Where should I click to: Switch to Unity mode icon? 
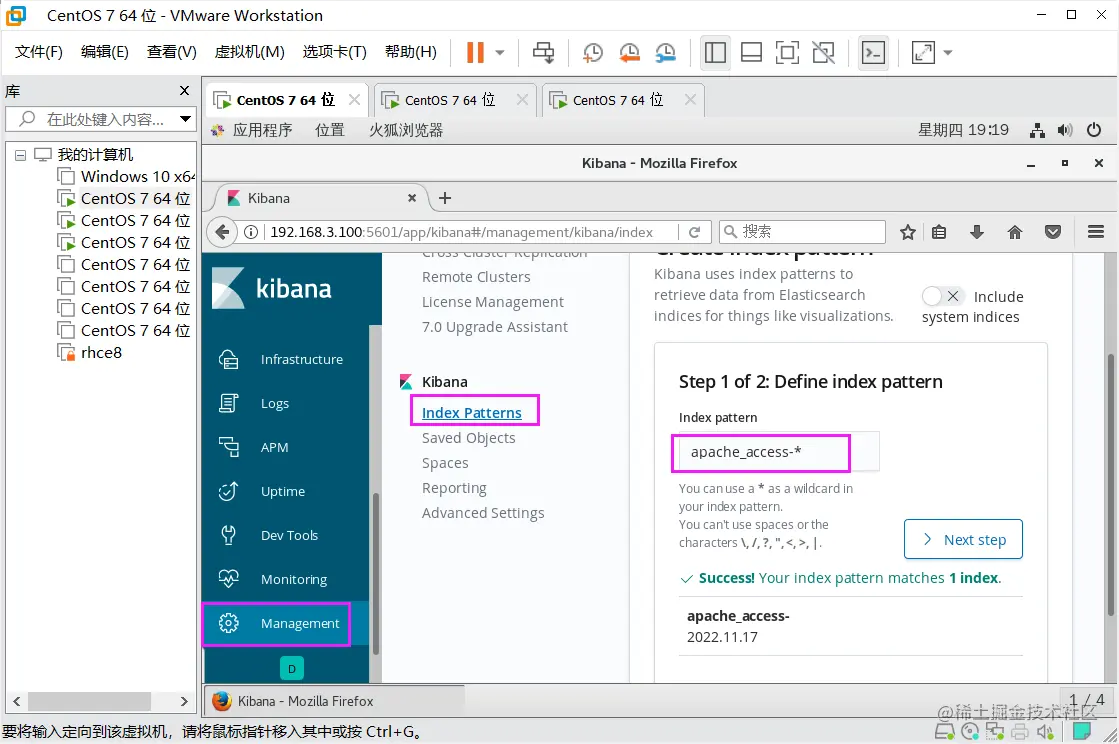click(x=823, y=52)
